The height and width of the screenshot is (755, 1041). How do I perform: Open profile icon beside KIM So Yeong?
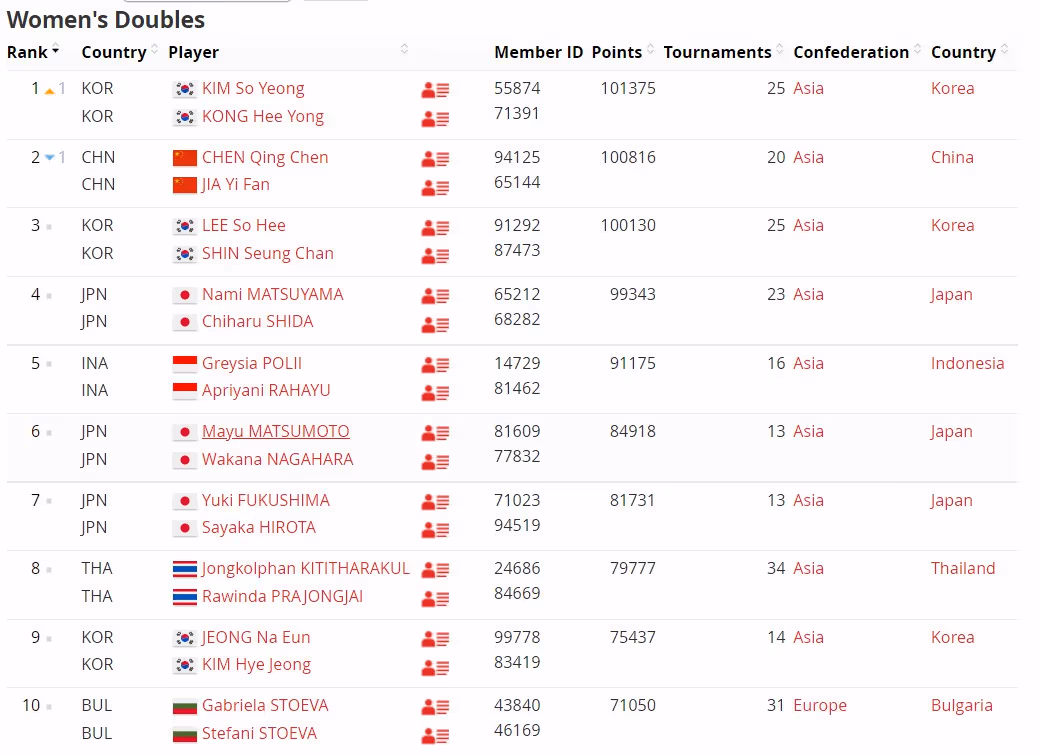tap(435, 89)
